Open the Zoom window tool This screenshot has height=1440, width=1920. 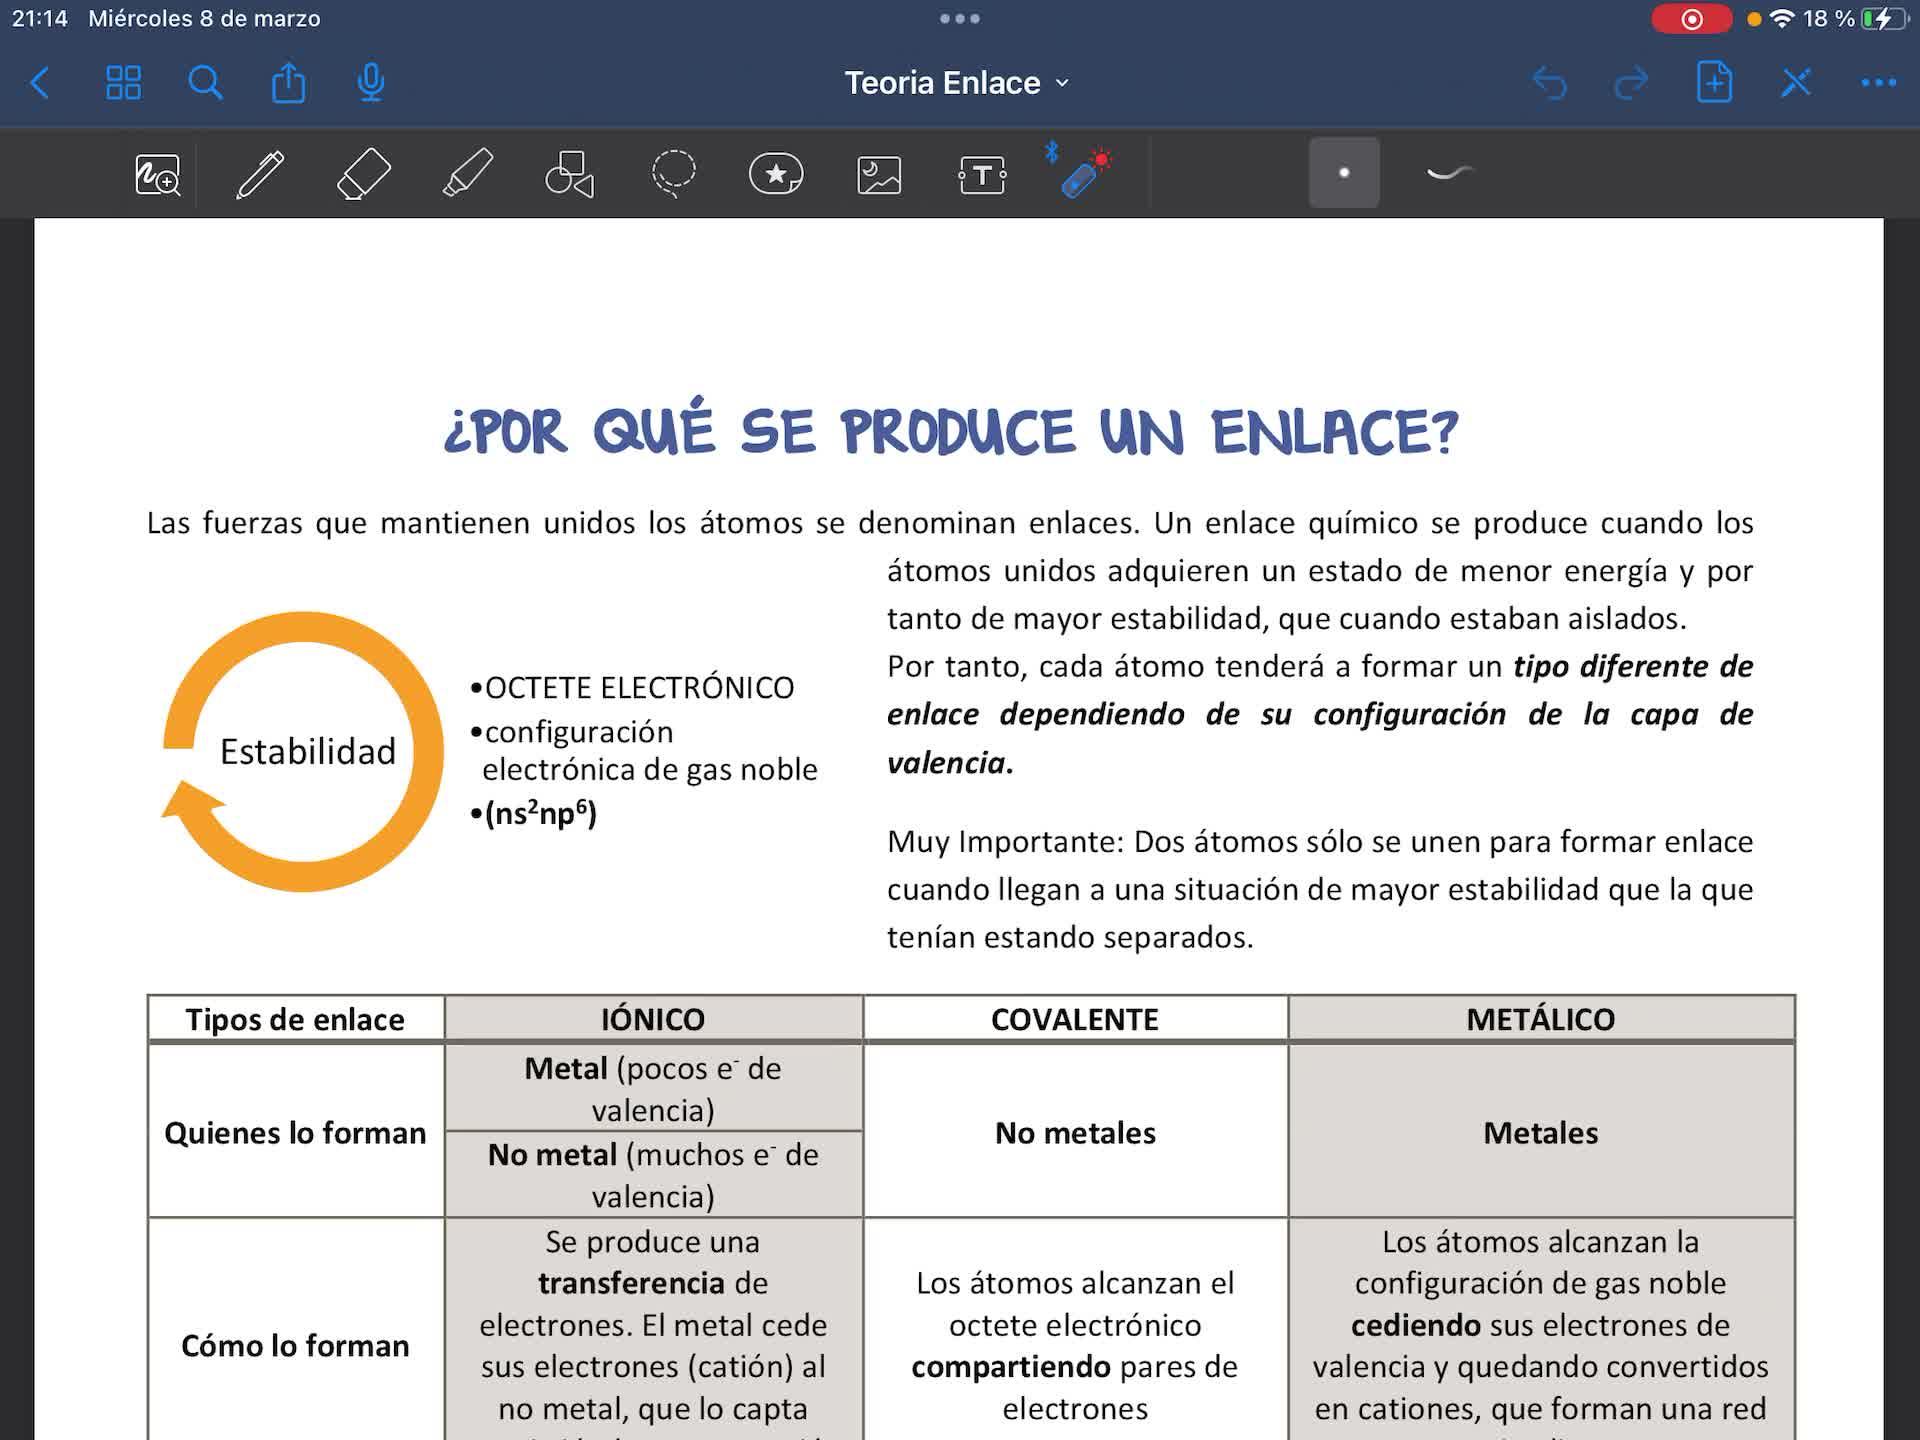[157, 174]
